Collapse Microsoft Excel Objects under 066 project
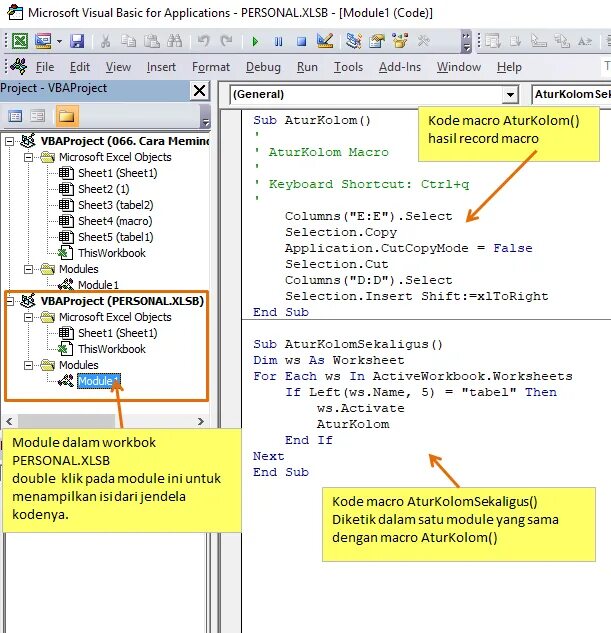 coord(28,157)
